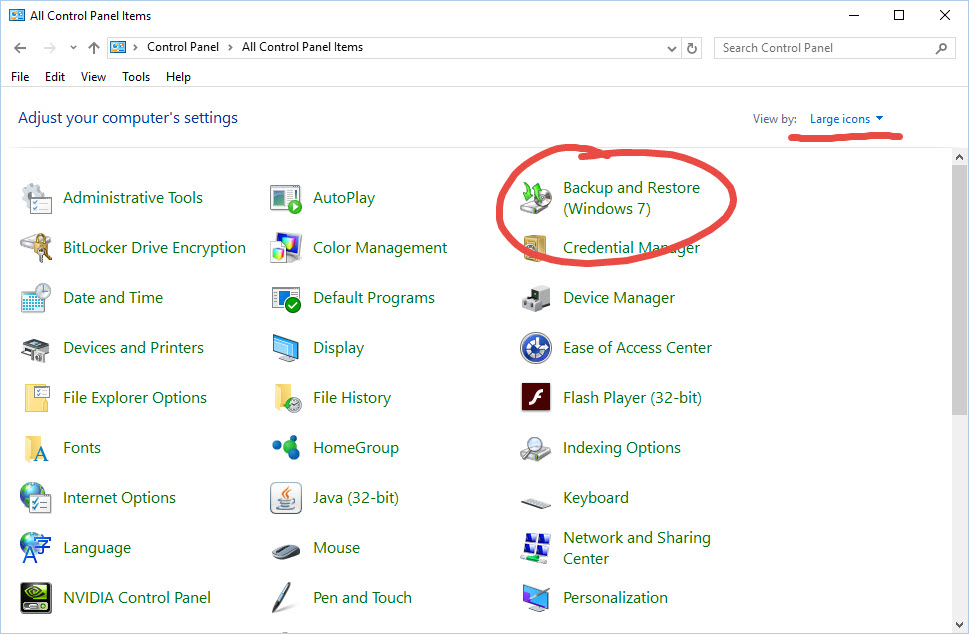
Task: Open the Administrative Tools icon
Action: (36, 198)
